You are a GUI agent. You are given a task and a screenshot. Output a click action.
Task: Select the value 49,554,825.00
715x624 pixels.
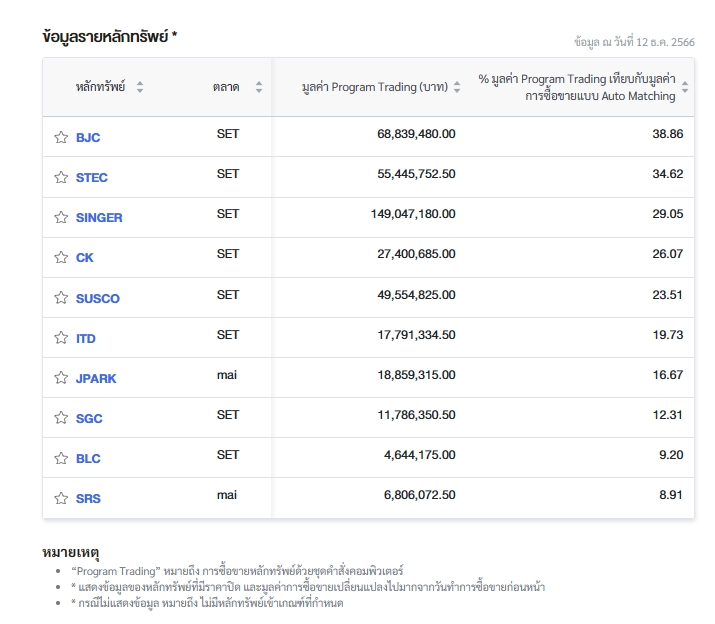pos(416,295)
